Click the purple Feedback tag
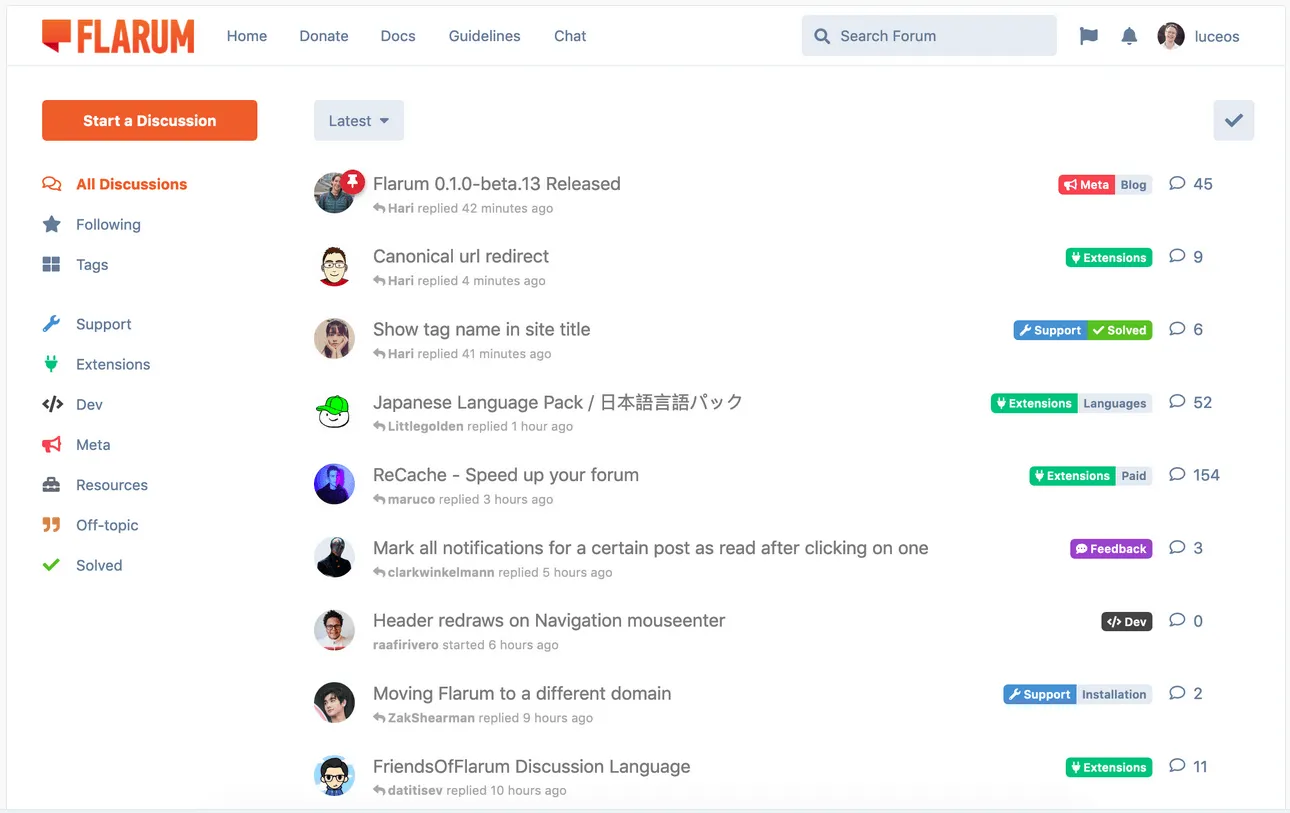This screenshot has height=813, width=1290. point(1111,549)
